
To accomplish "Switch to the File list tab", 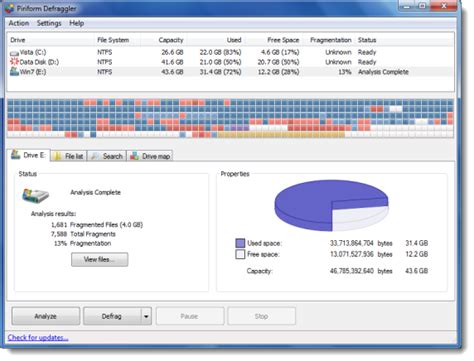I will pos(69,156).
